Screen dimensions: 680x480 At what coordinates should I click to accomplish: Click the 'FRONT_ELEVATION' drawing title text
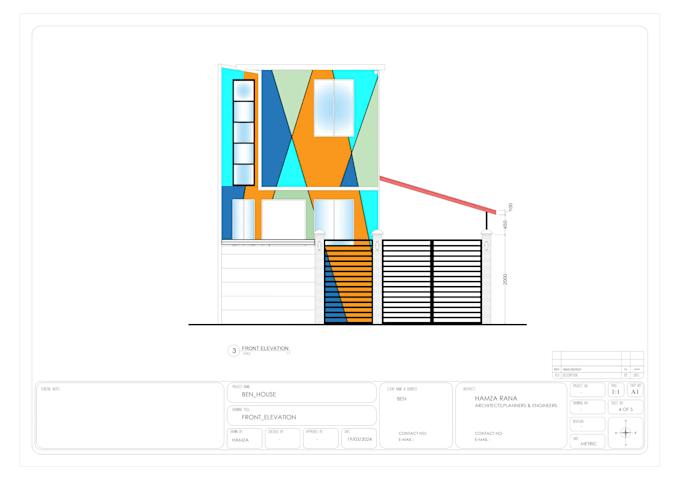[x=269, y=417]
